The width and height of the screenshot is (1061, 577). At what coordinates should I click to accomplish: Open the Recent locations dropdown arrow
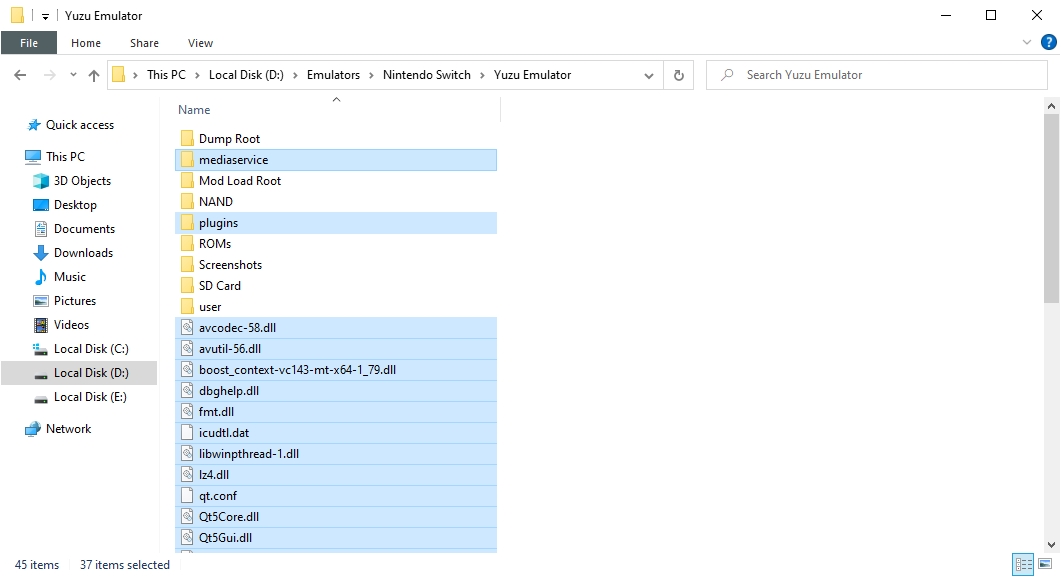73,75
